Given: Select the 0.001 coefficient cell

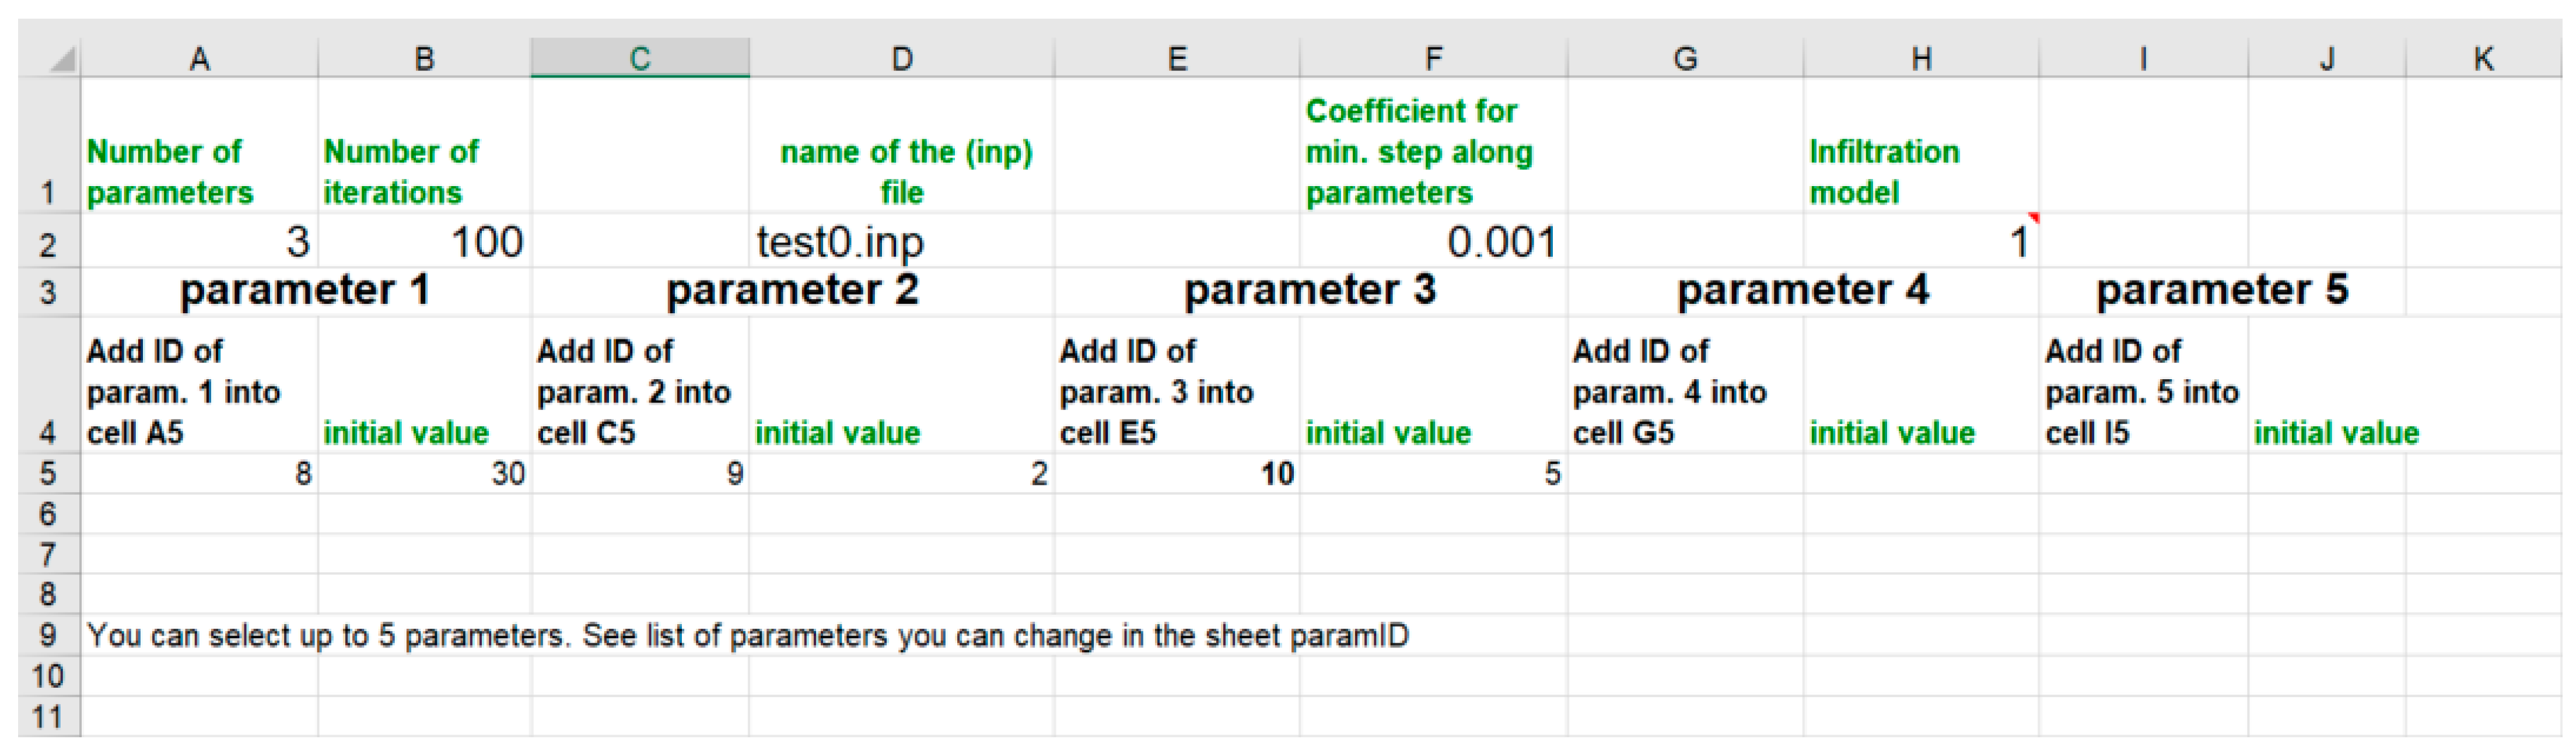Looking at the screenshot, I should [x=1433, y=242].
